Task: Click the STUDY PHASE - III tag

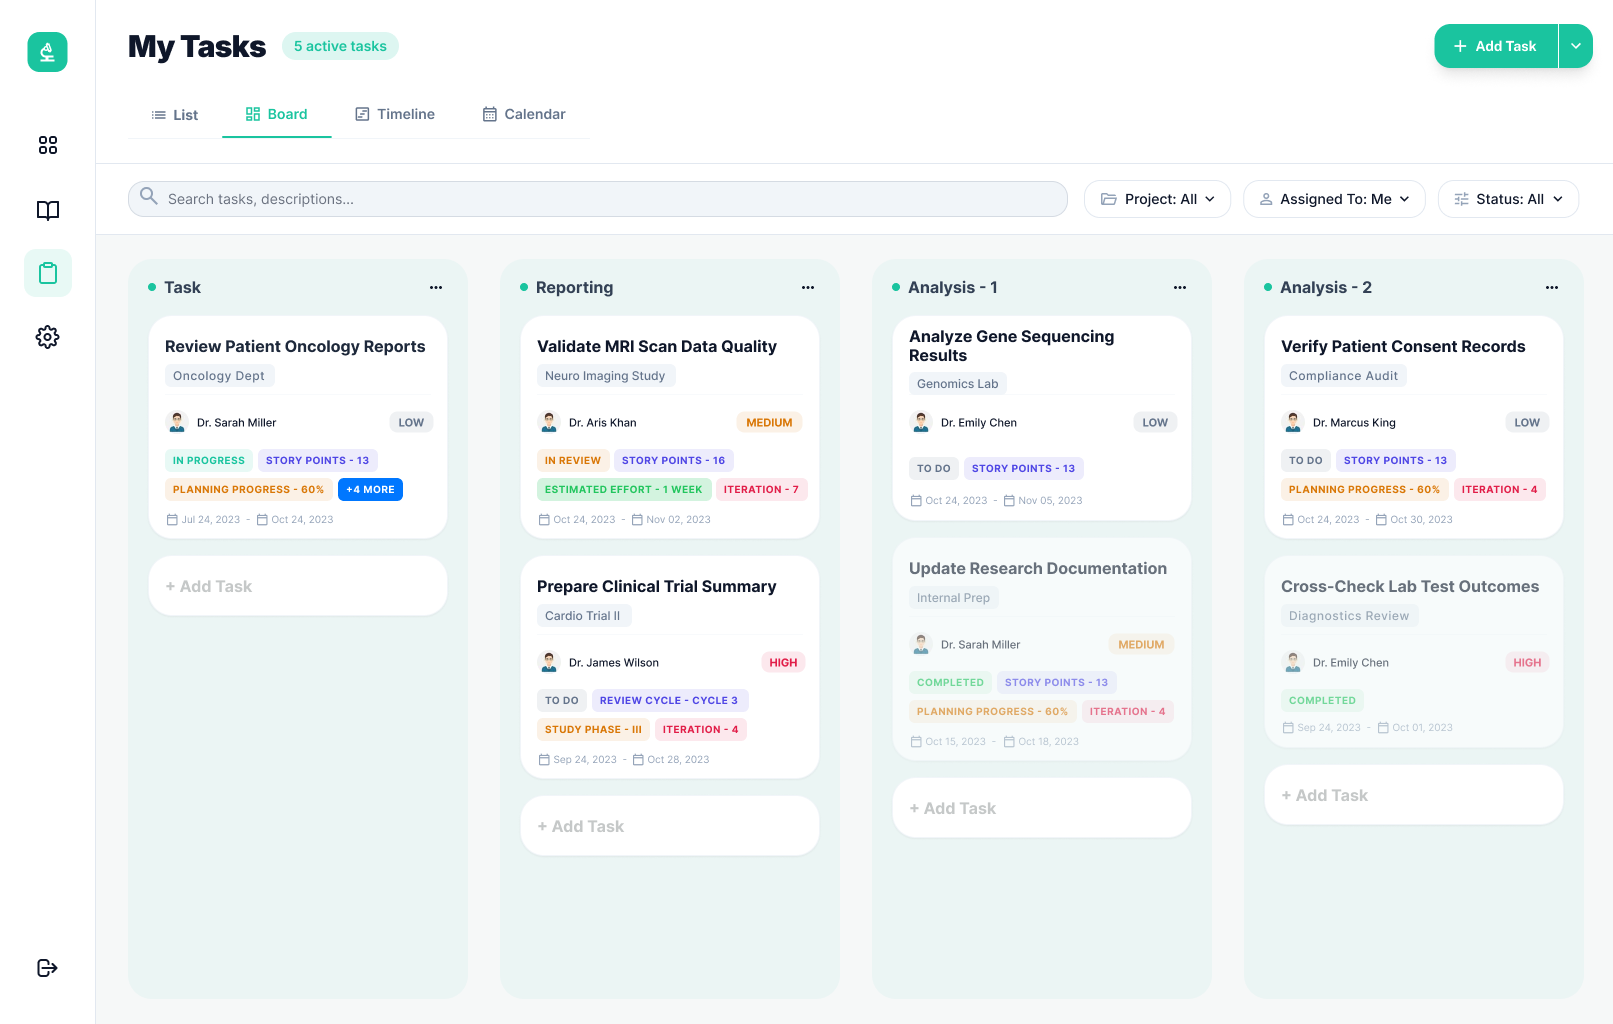Action: pos(594,730)
